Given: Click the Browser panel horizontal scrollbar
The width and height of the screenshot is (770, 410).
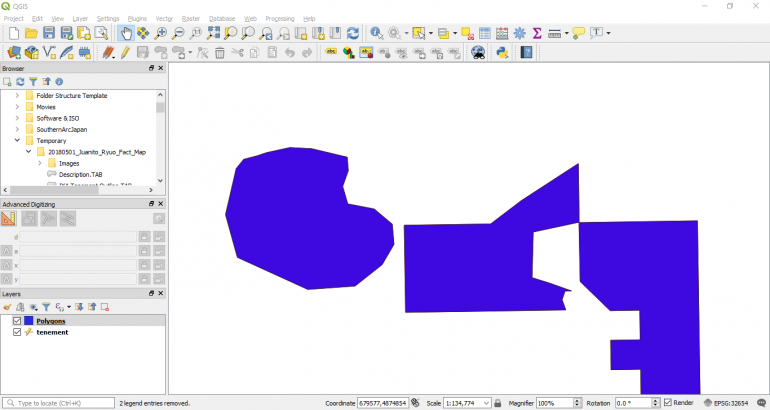Looking at the screenshot, I should click(x=54, y=190).
